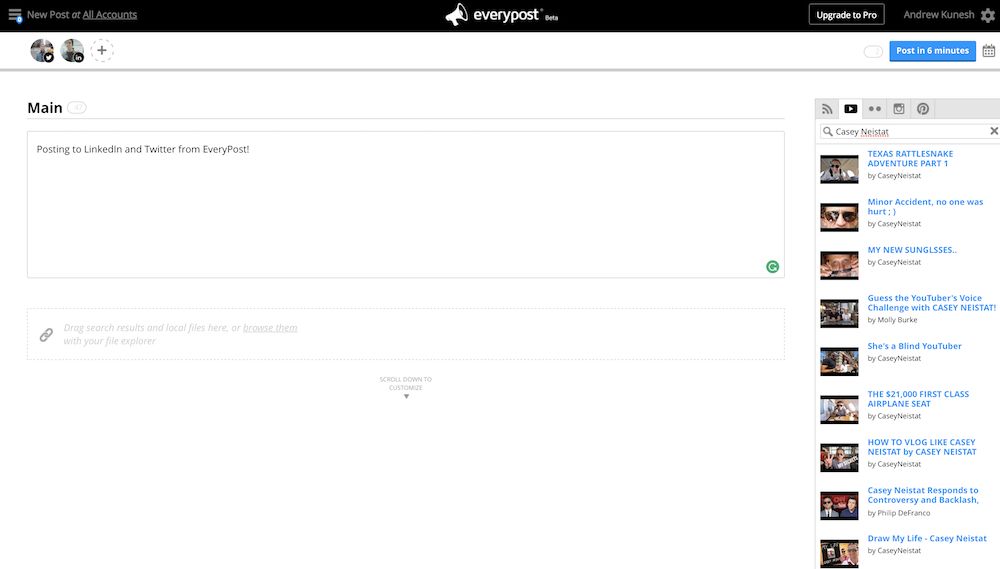This screenshot has width=1000, height=569.
Task: Open the scheduling calendar icon
Action: (988, 51)
